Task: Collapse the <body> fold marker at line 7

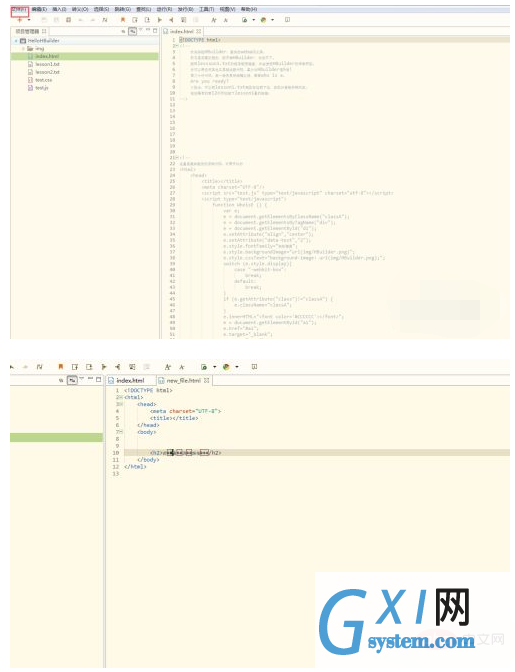Action: tap(121, 432)
